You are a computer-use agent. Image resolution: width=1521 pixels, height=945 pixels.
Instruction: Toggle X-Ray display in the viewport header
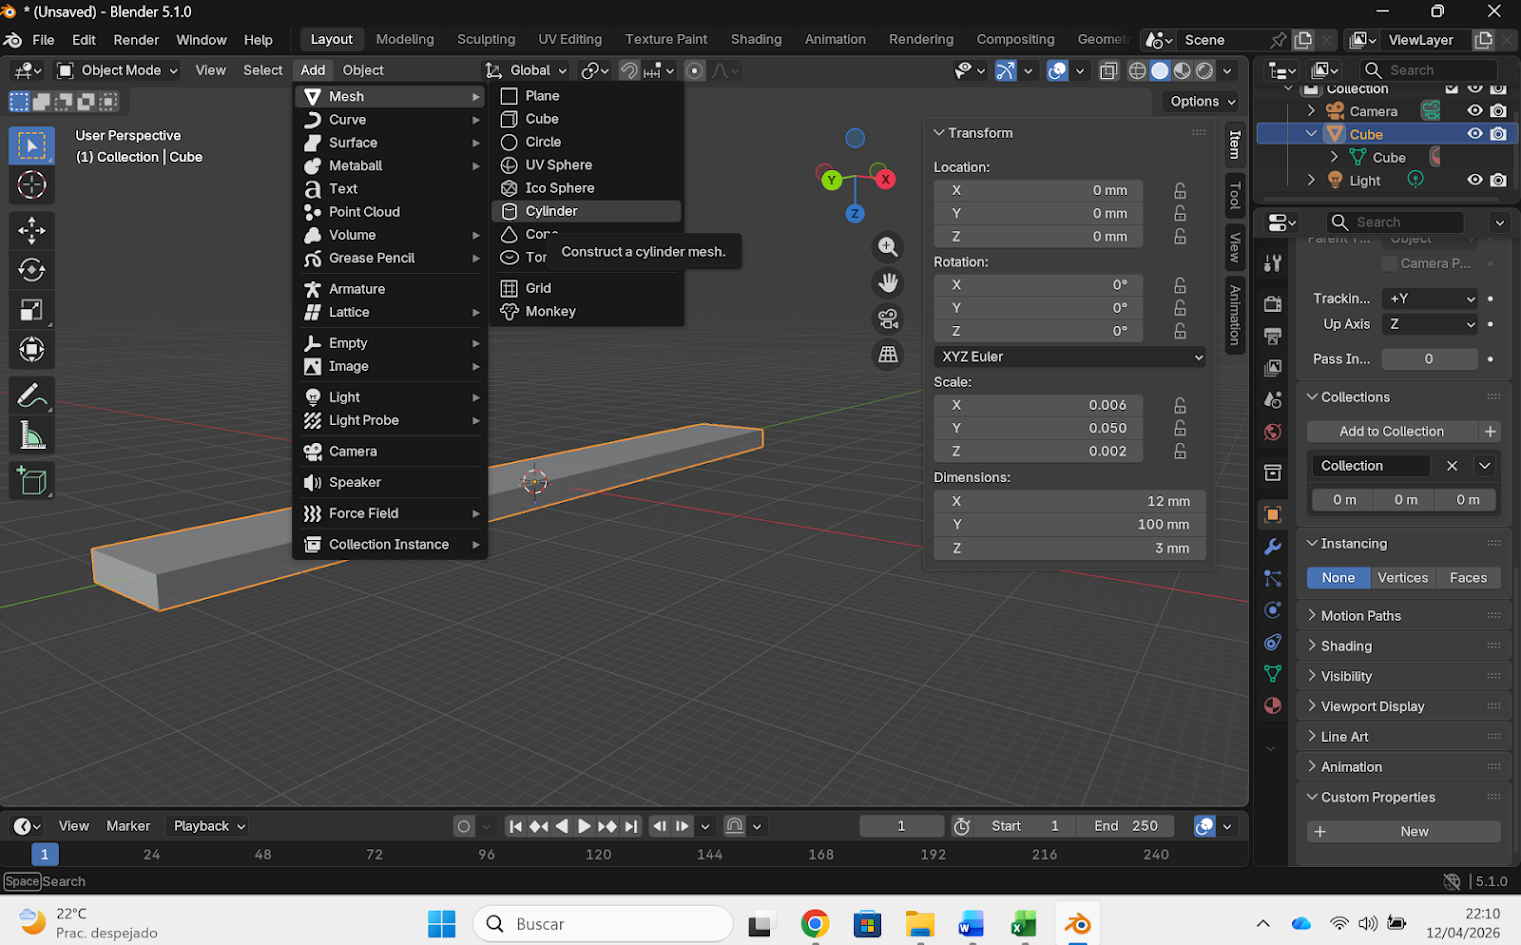point(1108,71)
